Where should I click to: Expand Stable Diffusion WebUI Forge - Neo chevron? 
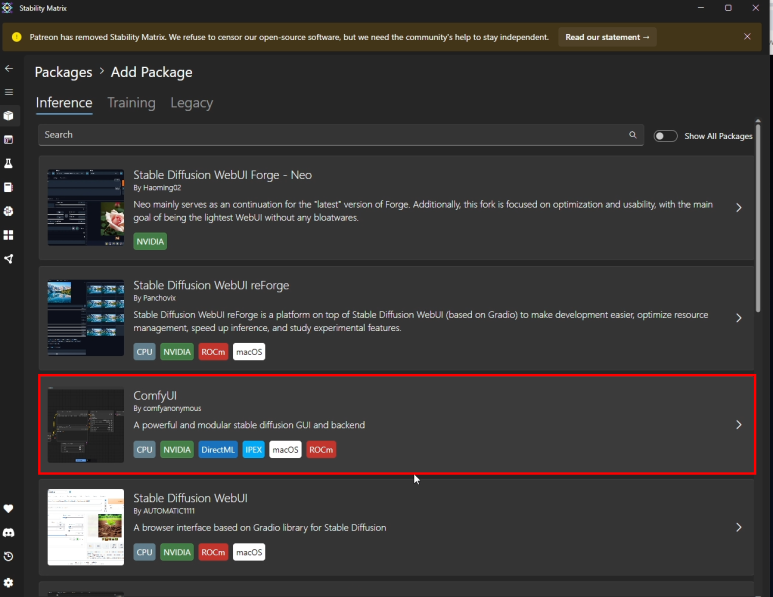738,208
